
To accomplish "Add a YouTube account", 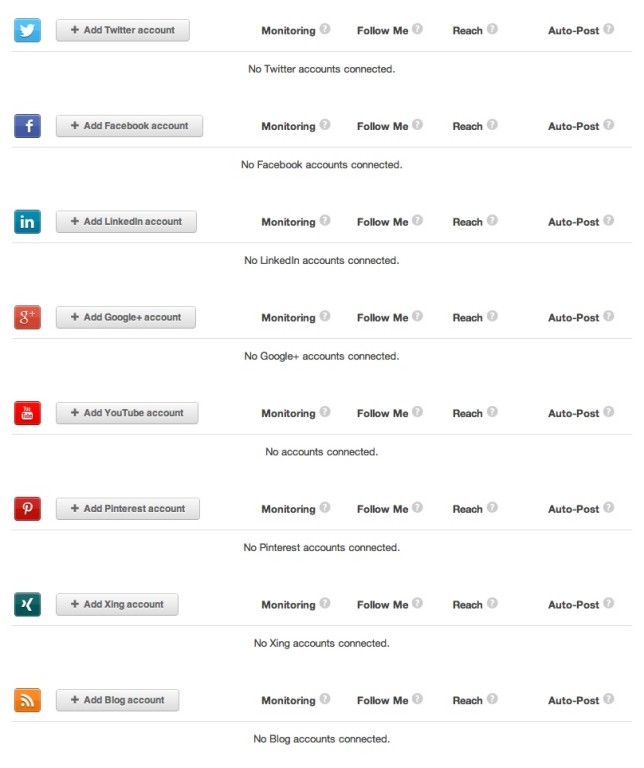I will [x=127, y=413].
